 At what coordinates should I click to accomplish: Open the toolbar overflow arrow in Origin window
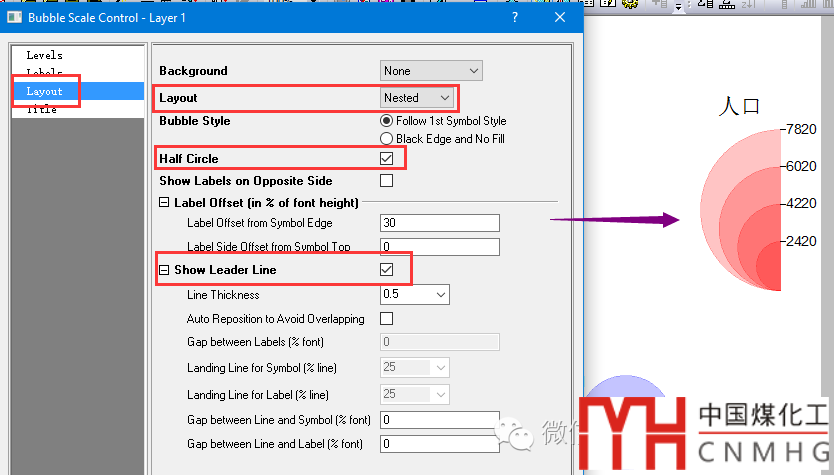(x=678, y=6)
